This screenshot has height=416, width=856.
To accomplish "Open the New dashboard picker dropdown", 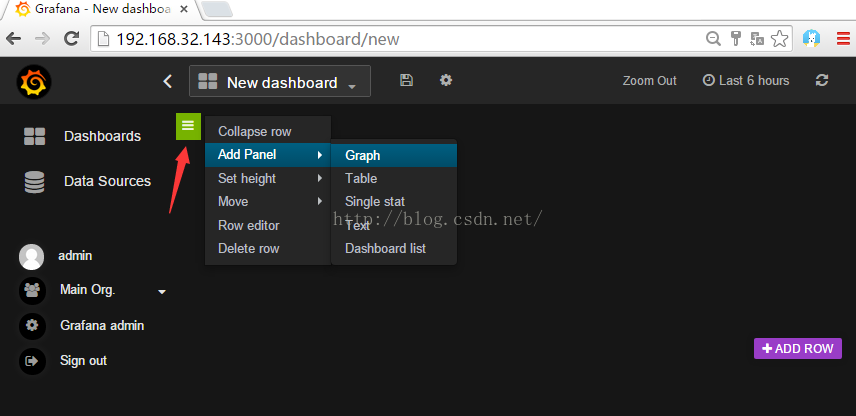I will 280,81.
